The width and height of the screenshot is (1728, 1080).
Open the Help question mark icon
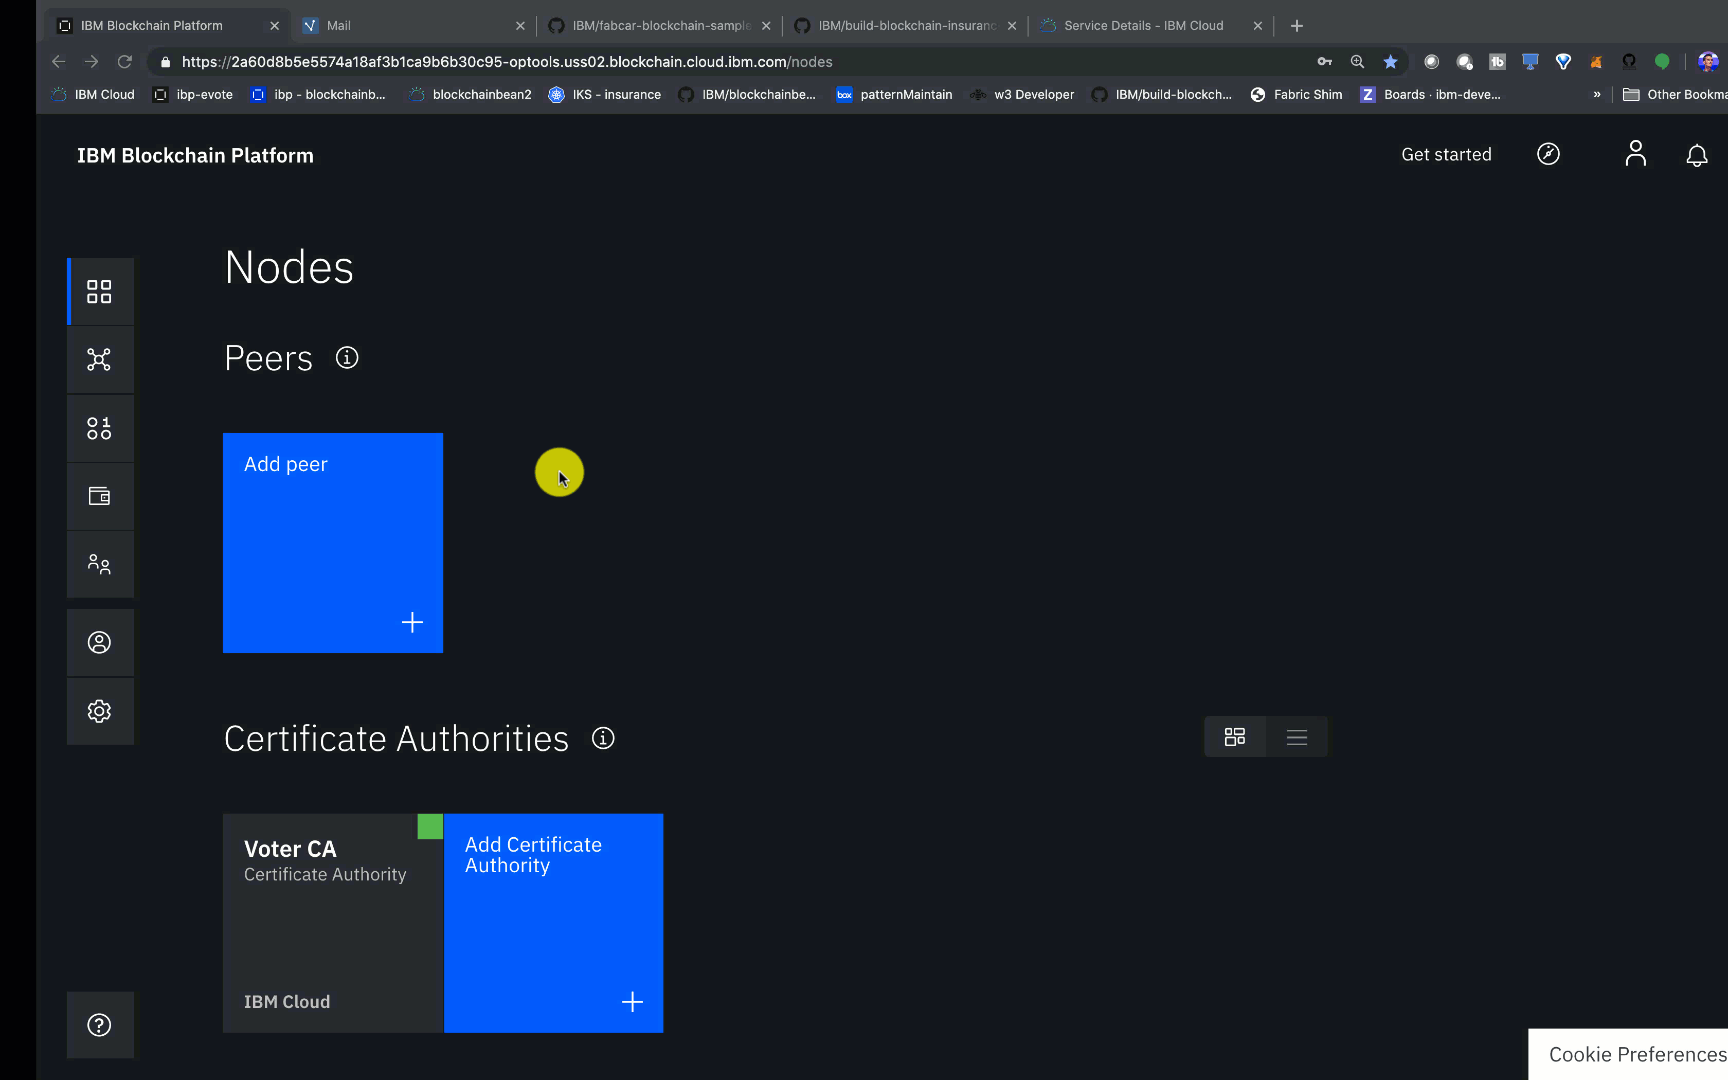(99, 1025)
